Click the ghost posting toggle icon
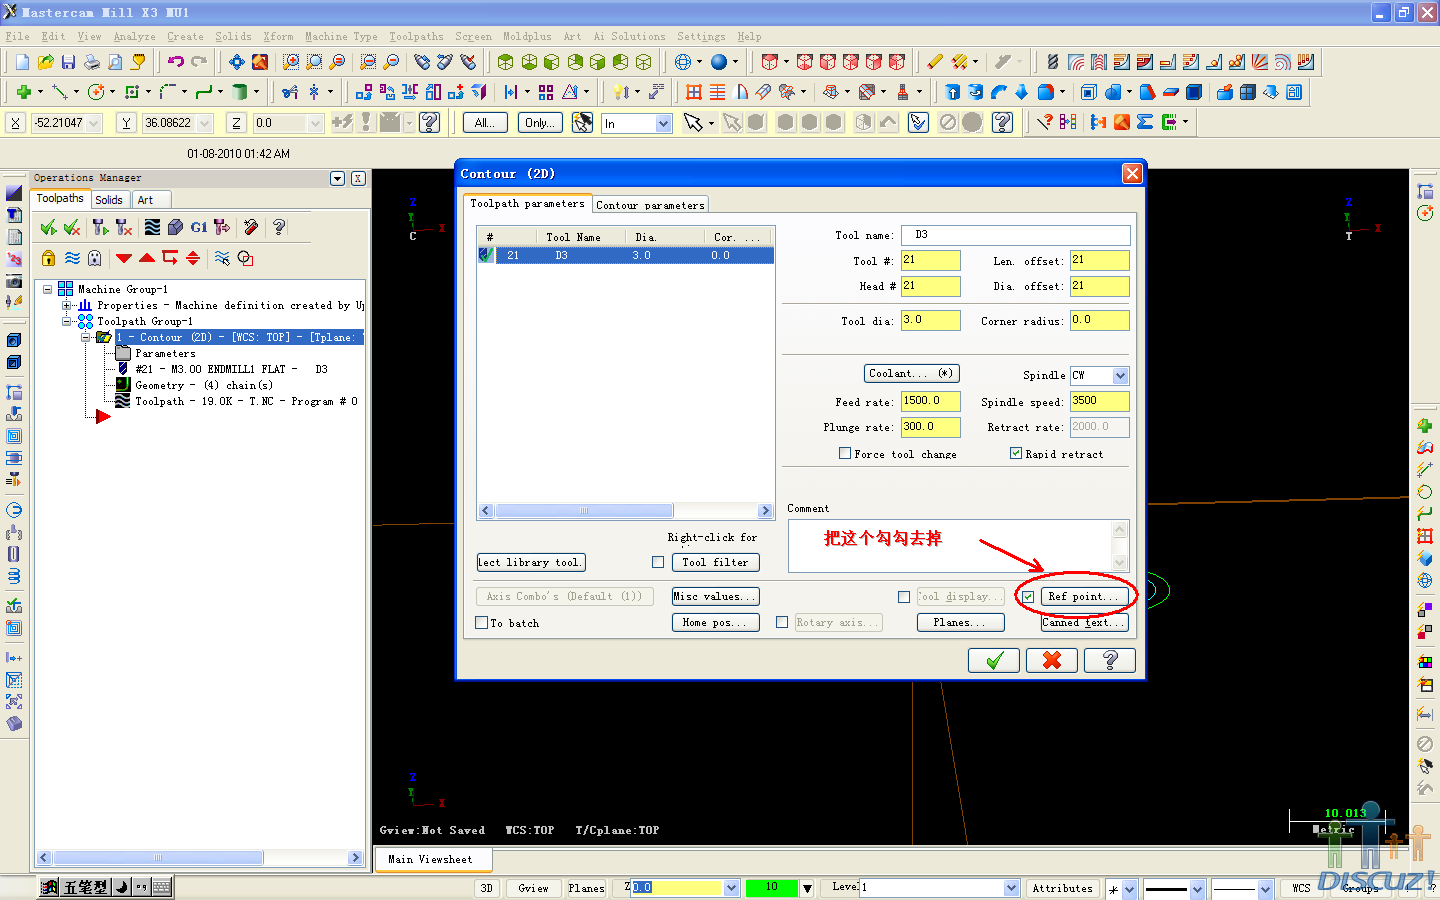Viewport: 1440px width, 900px height. (x=95, y=258)
